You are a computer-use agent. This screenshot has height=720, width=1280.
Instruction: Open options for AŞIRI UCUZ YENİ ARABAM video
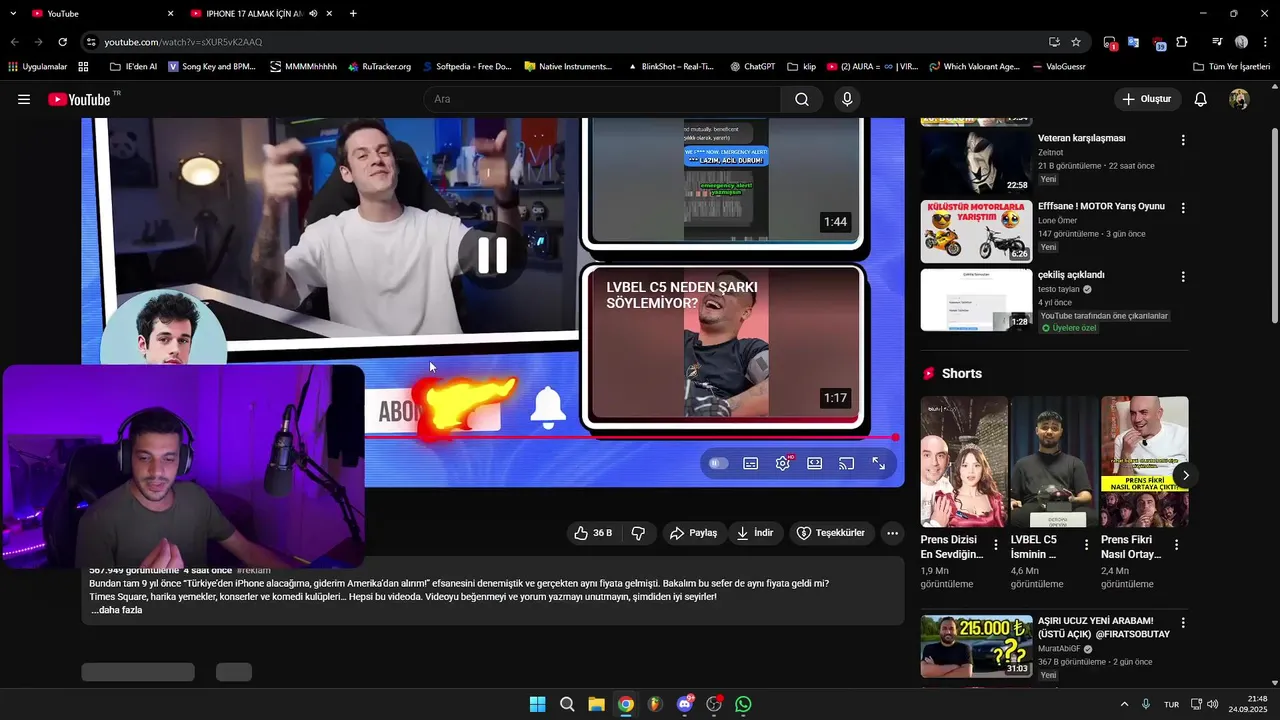pyautogui.click(x=1183, y=622)
